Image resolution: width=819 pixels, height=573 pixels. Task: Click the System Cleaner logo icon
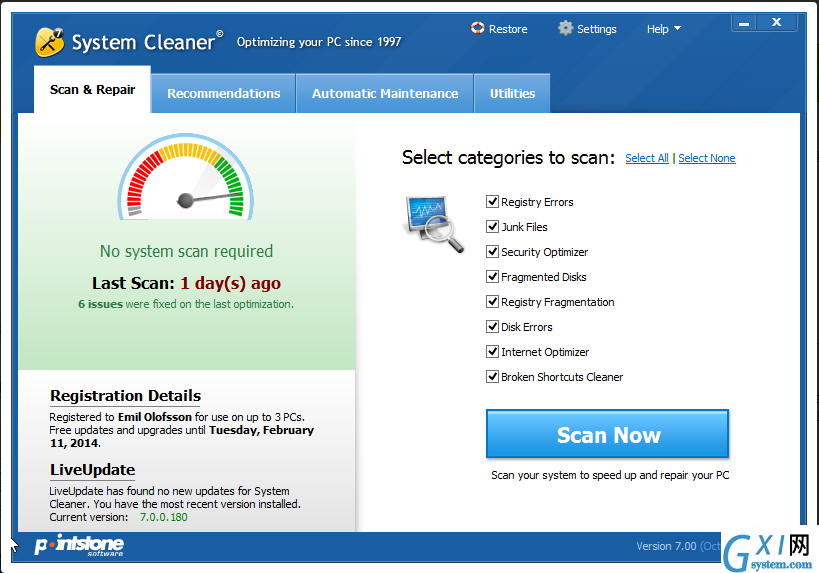coord(50,42)
